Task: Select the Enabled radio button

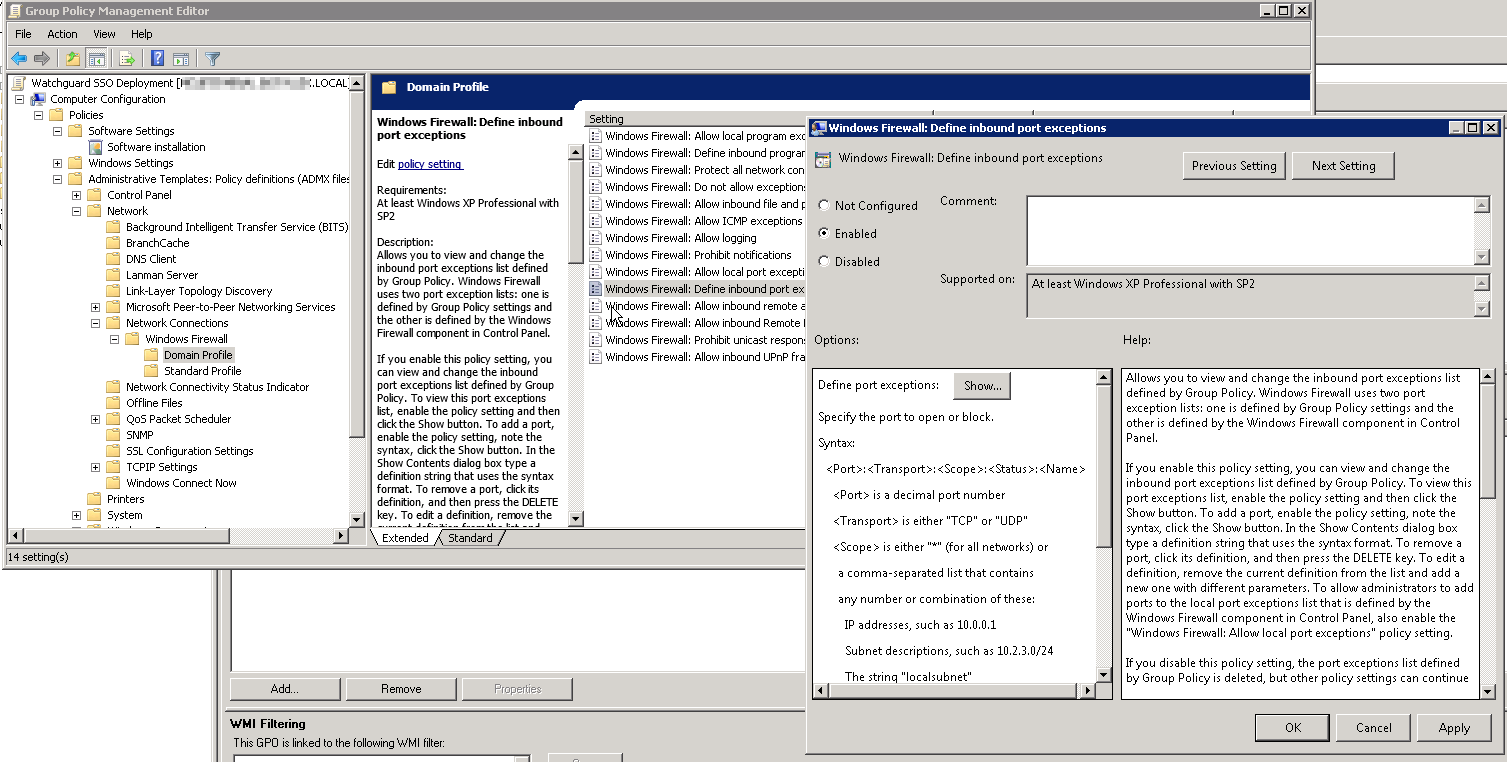Action: [824, 233]
